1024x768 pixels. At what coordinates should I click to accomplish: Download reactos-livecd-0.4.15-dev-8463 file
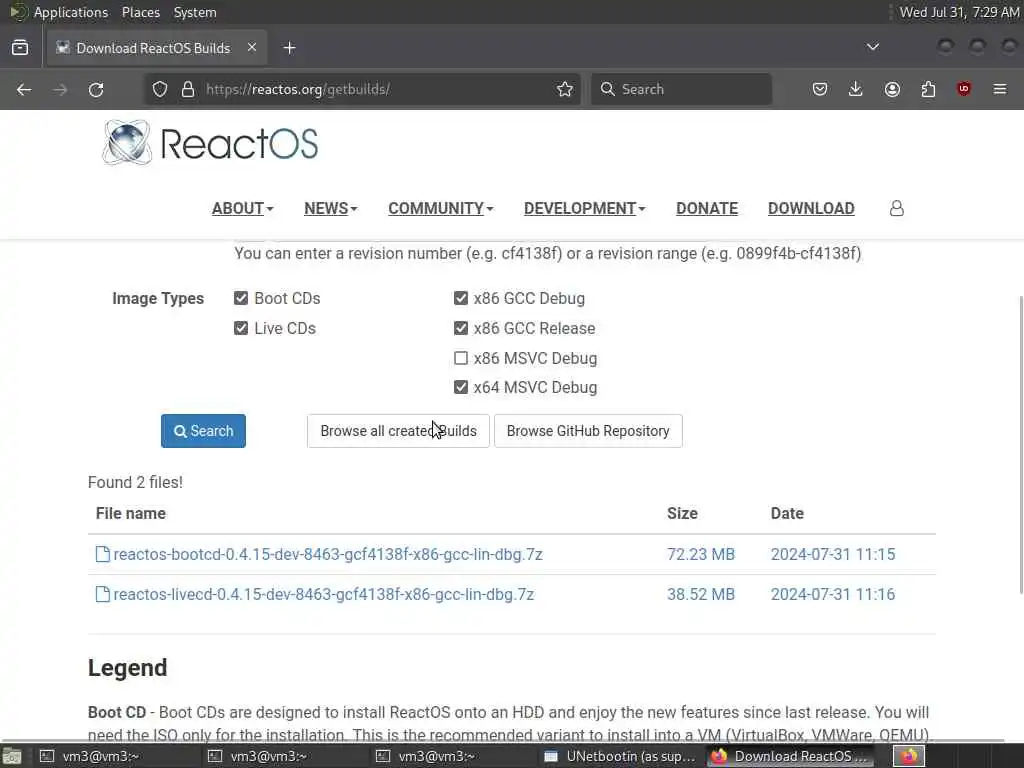point(324,594)
